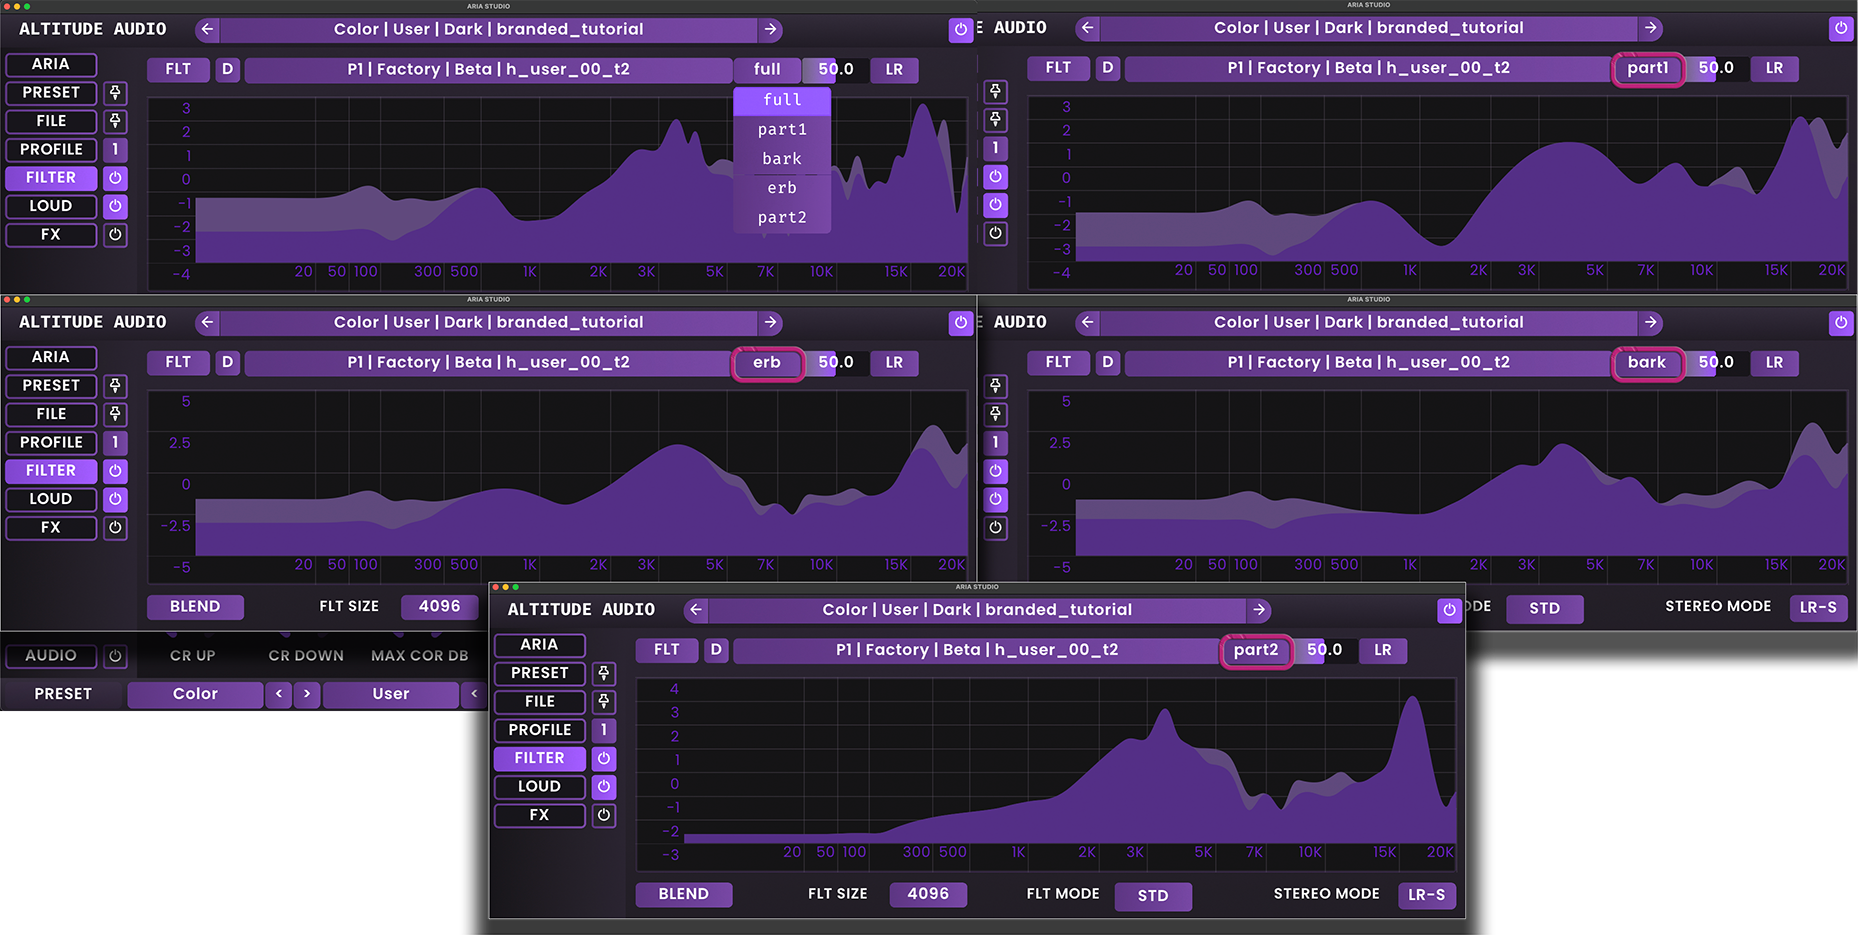Click profile number 1 in top-right window
Viewport: 1858px width, 935px height.
(x=995, y=148)
